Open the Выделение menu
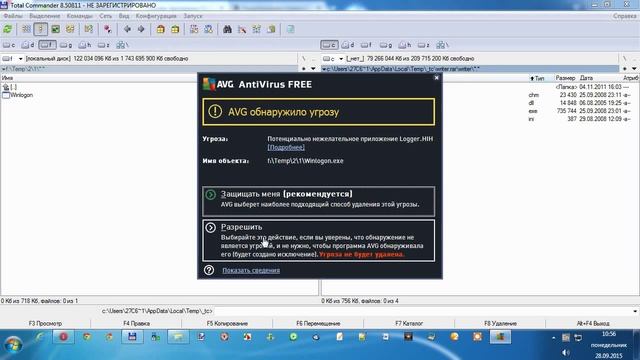The width and height of the screenshot is (640, 360). point(44,16)
